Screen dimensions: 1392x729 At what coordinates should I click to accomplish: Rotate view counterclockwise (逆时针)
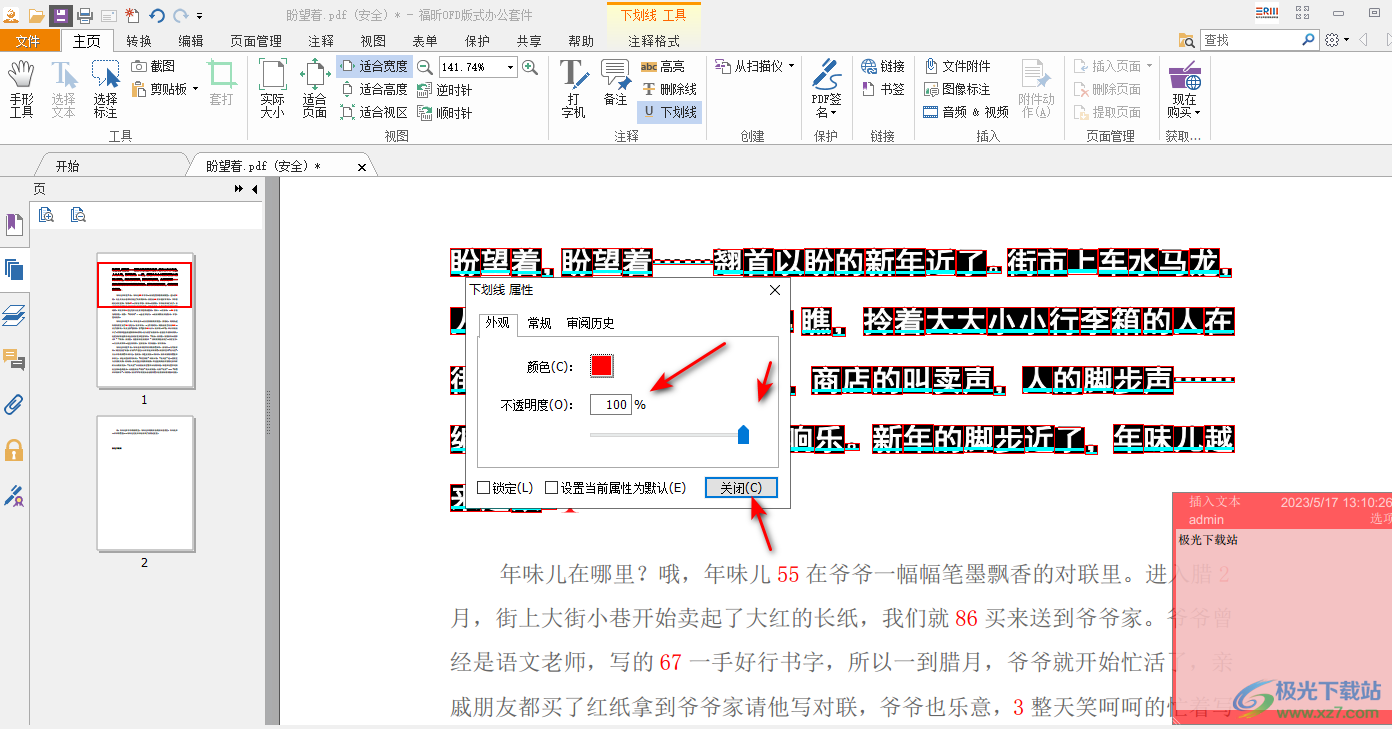445,89
